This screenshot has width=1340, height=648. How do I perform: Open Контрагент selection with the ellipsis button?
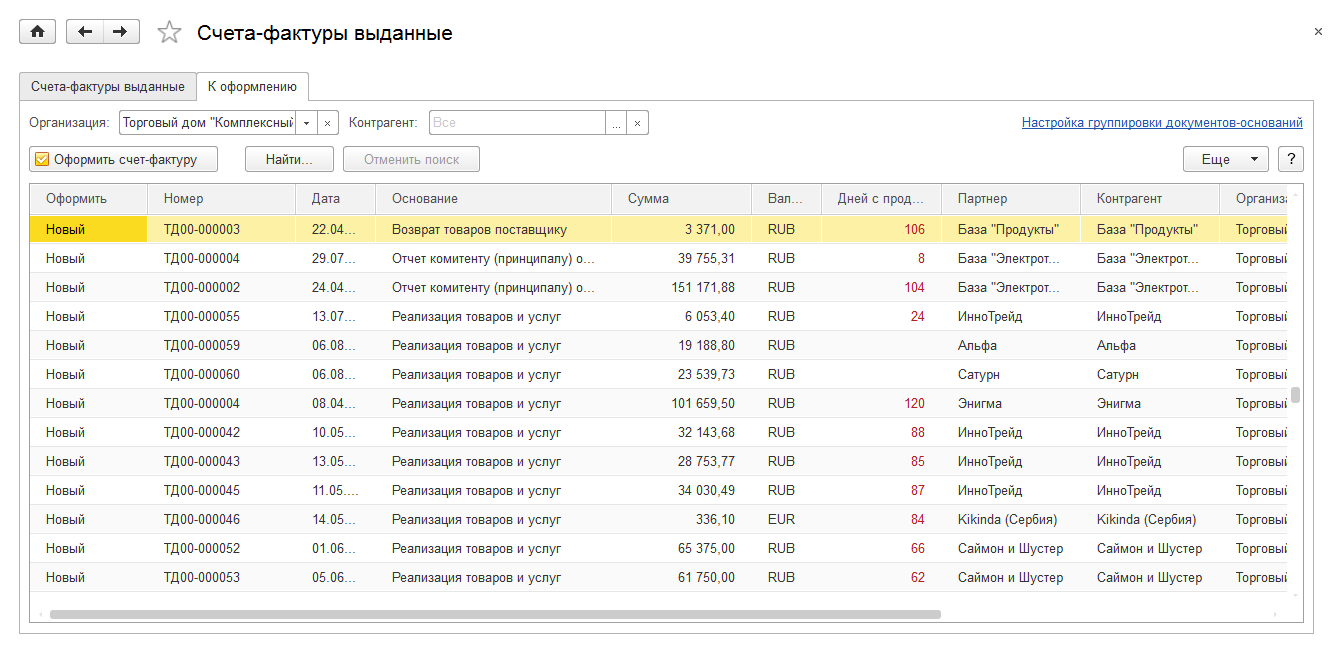[616, 123]
